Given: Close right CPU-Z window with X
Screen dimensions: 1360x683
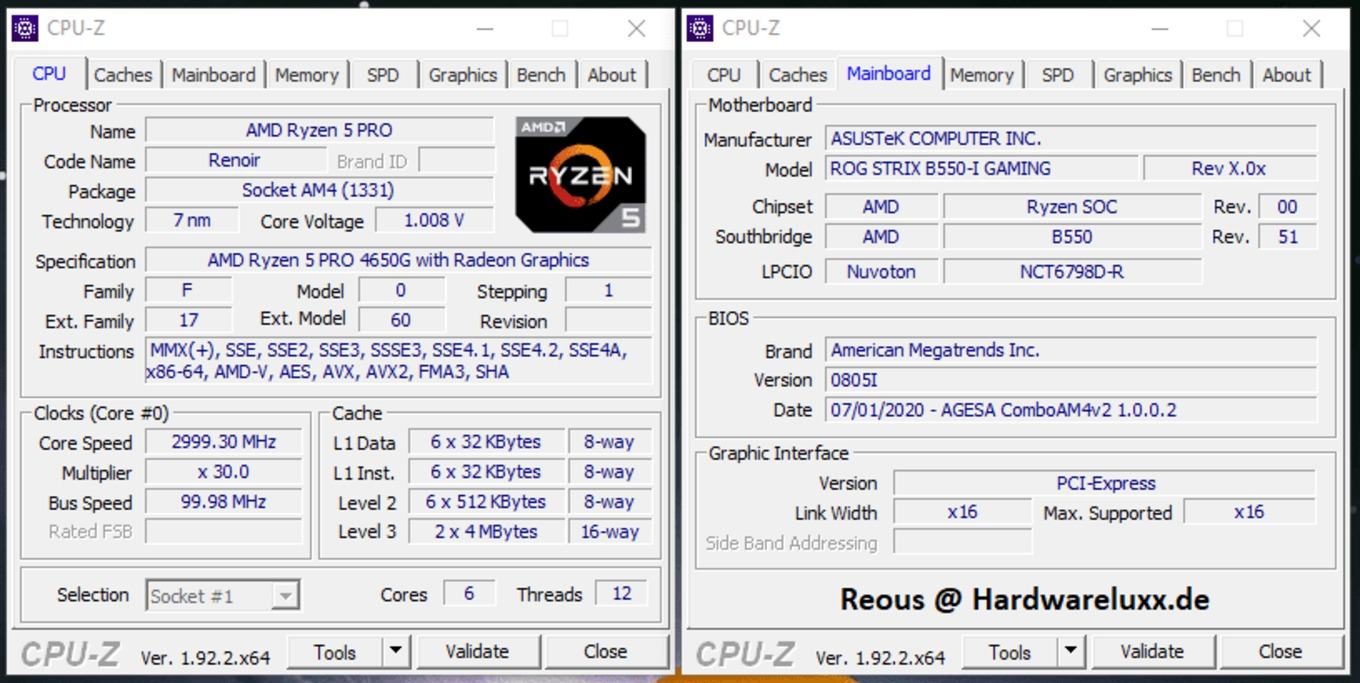Looking at the screenshot, I should tap(1311, 29).
